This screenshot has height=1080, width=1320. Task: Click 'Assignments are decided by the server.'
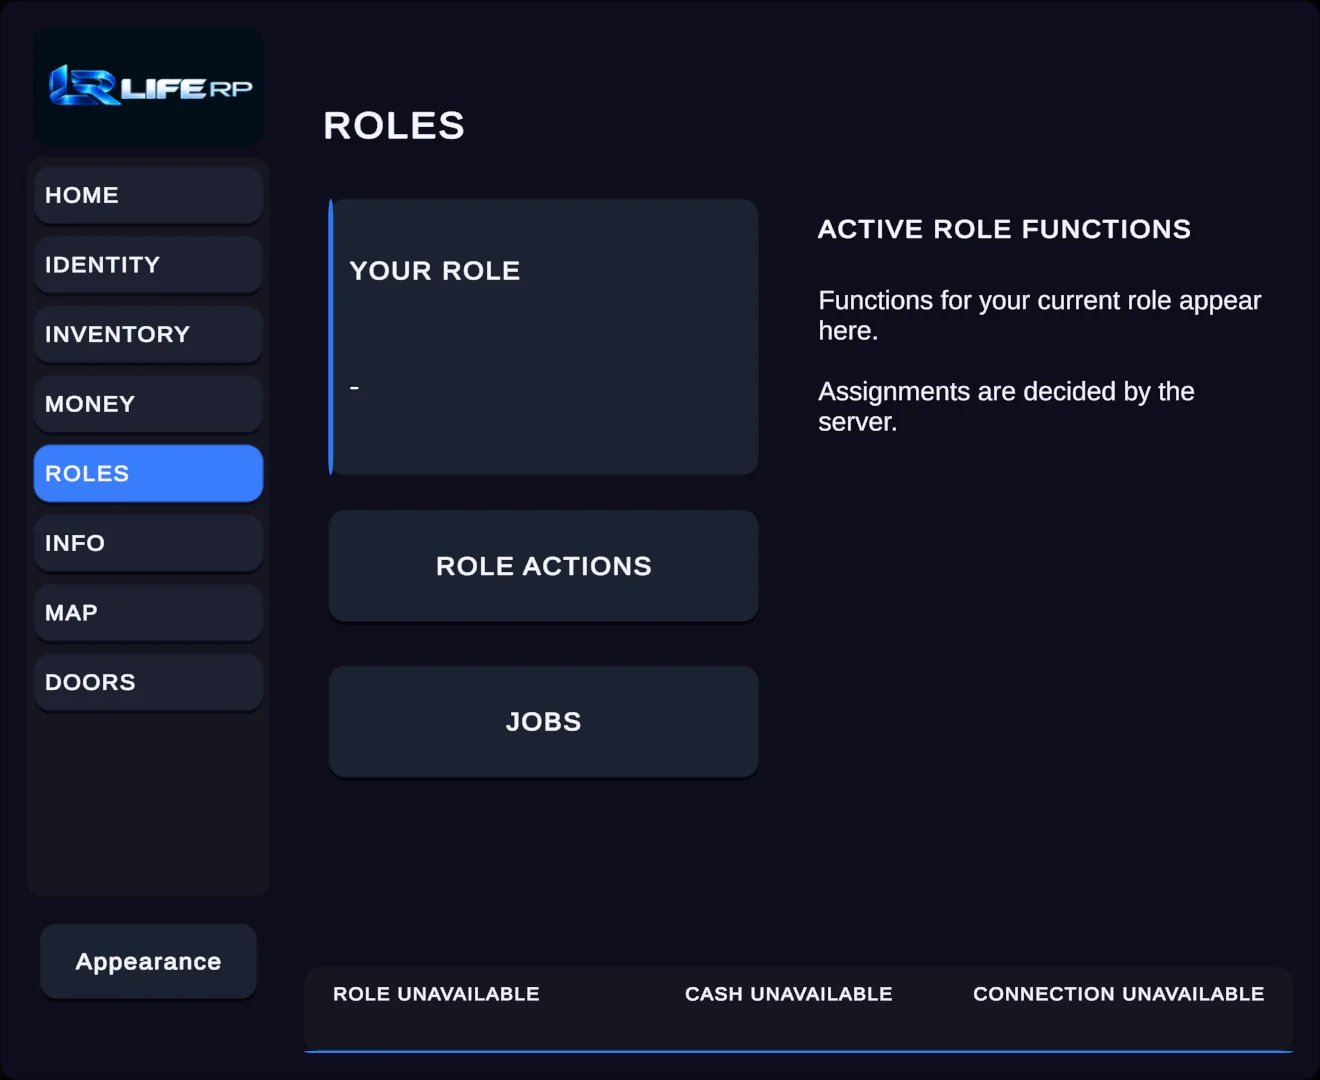tap(1006, 406)
